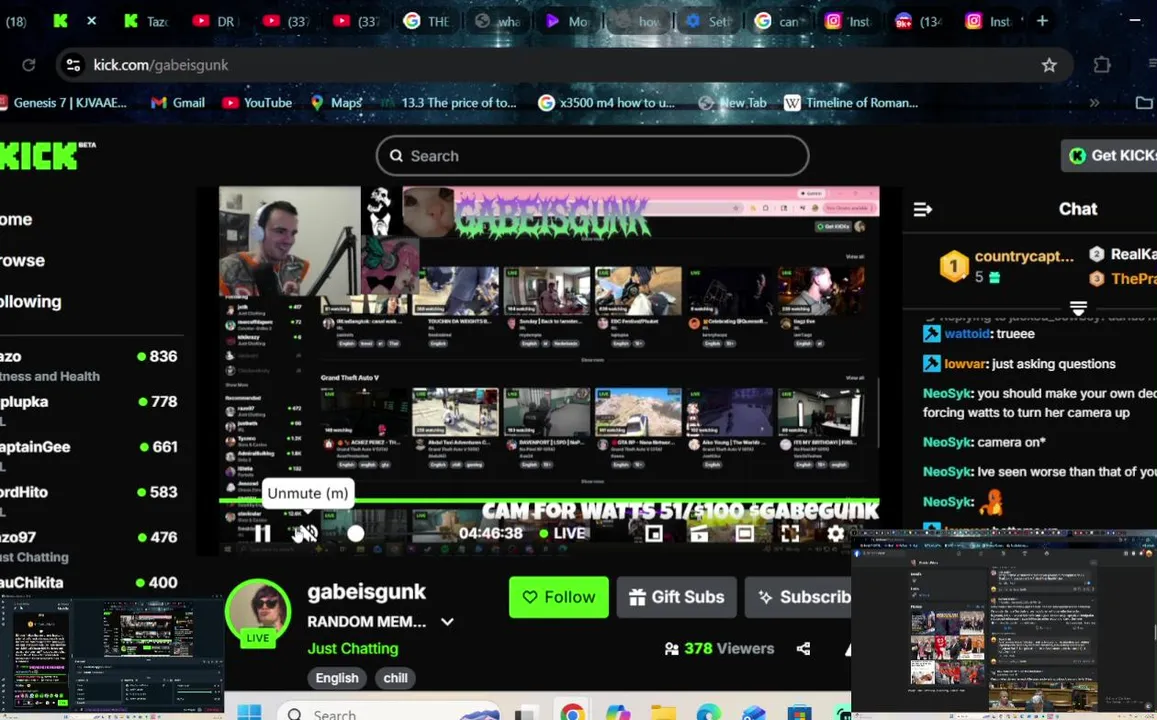1157x720 pixels.
Task: Open gabeisgunk channel name link
Action: pyautogui.click(x=367, y=592)
